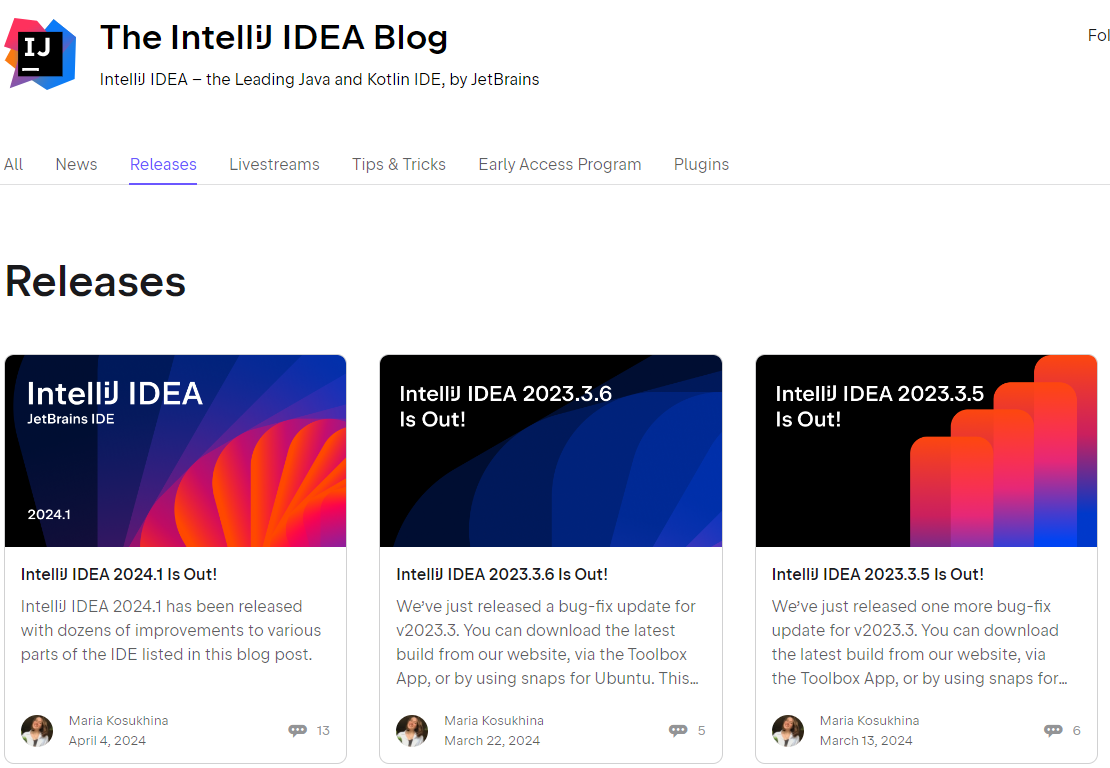Click the comments icon showing 6 comments
The width and height of the screenshot is (1110, 768).
pyautogui.click(x=1053, y=730)
